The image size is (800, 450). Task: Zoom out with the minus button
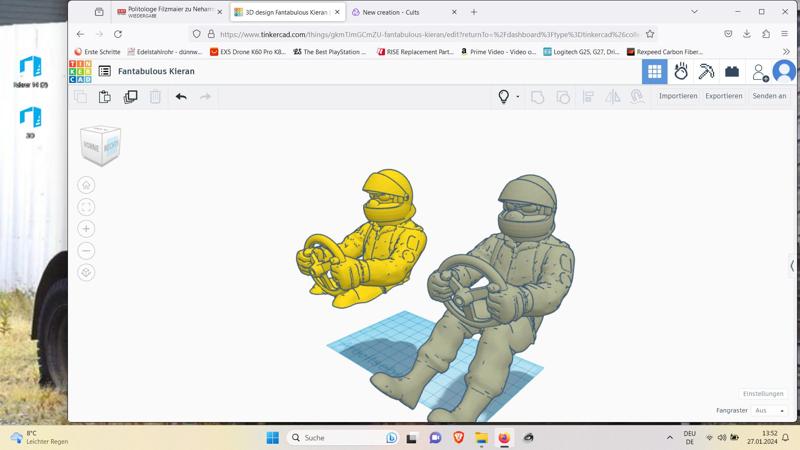coord(86,251)
